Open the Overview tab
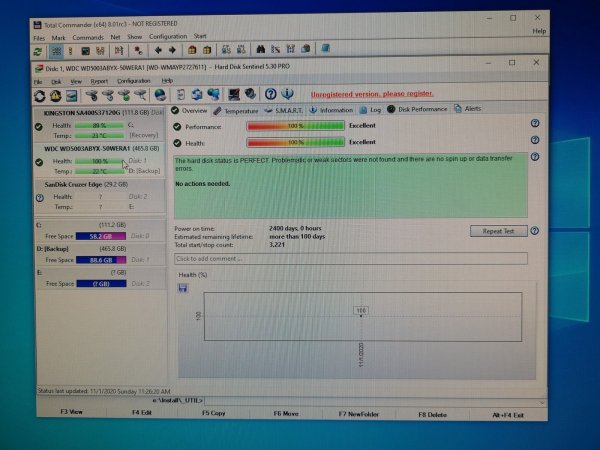 (x=189, y=111)
